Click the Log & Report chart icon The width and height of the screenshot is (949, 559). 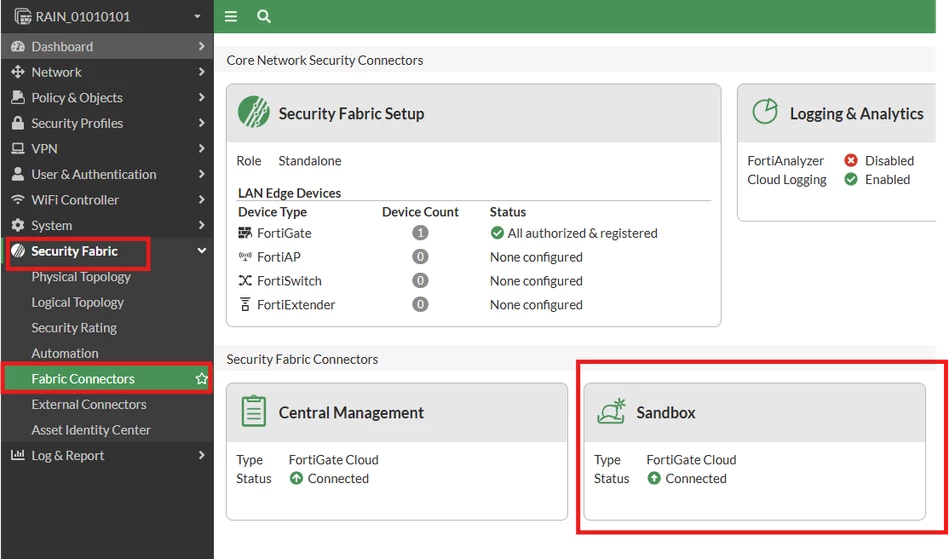[18, 455]
